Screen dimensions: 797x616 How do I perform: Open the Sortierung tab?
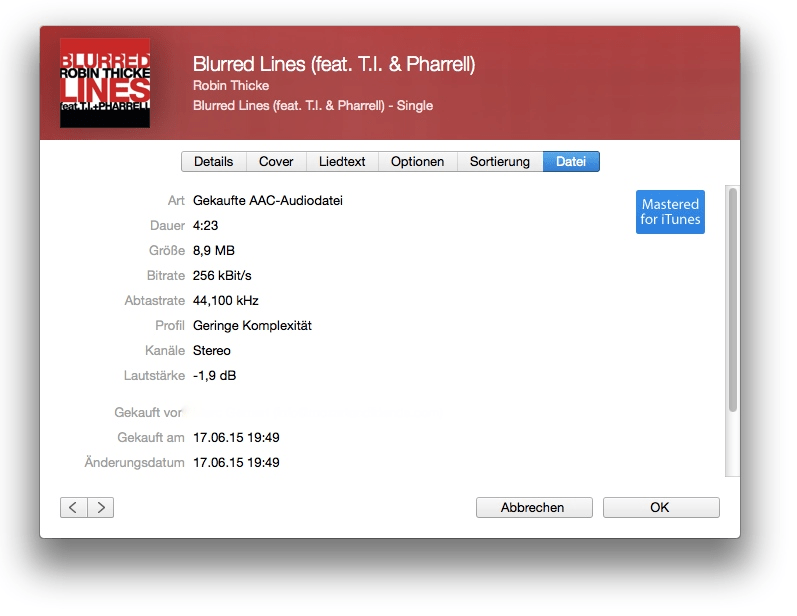coord(500,162)
